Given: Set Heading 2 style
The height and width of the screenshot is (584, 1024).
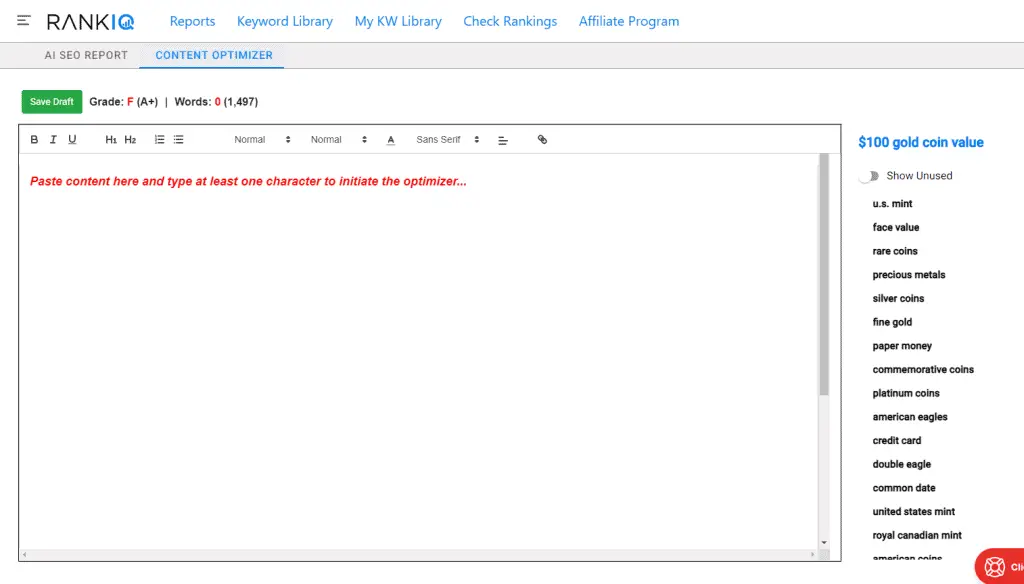Looking at the screenshot, I should tap(130, 140).
